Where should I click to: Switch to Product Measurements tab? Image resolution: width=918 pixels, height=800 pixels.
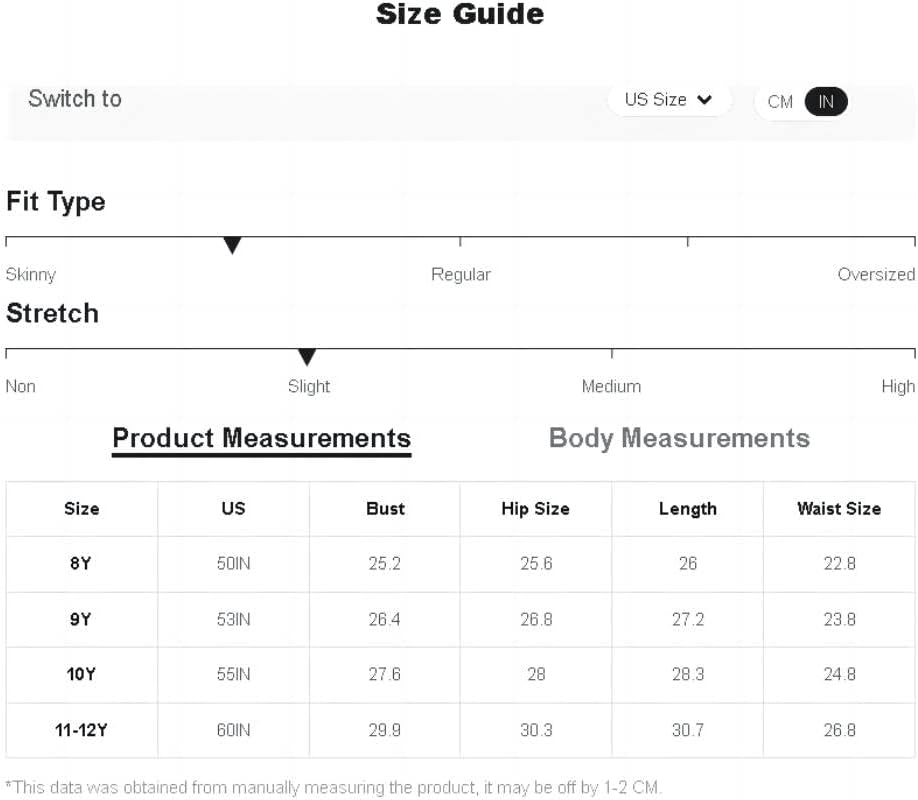[x=262, y=439]
